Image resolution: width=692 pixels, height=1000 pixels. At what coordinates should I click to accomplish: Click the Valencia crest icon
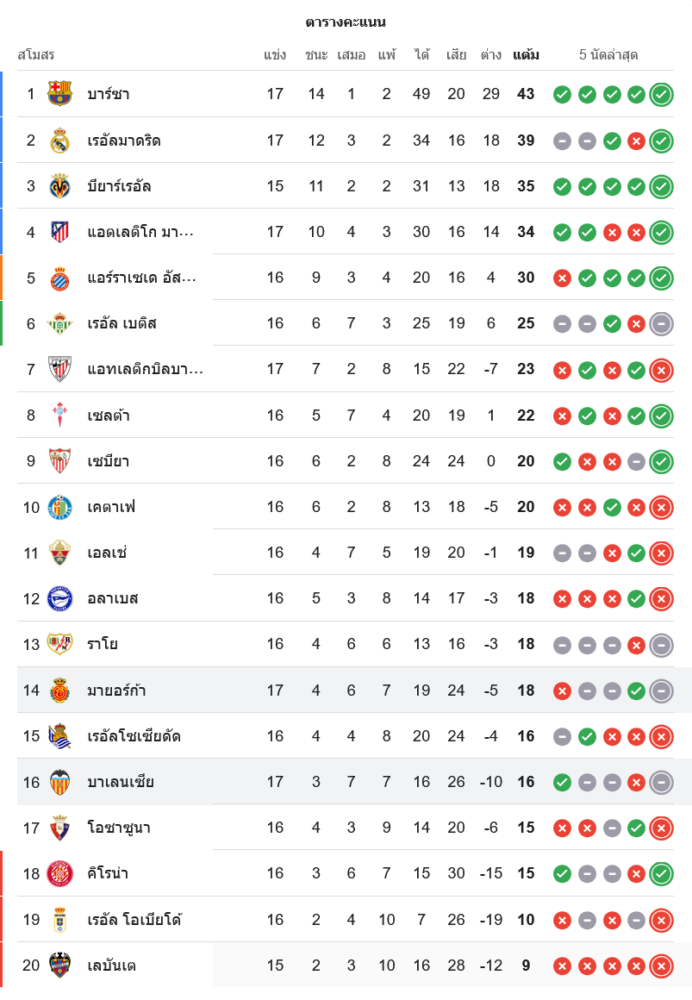[x=60, y=782]
